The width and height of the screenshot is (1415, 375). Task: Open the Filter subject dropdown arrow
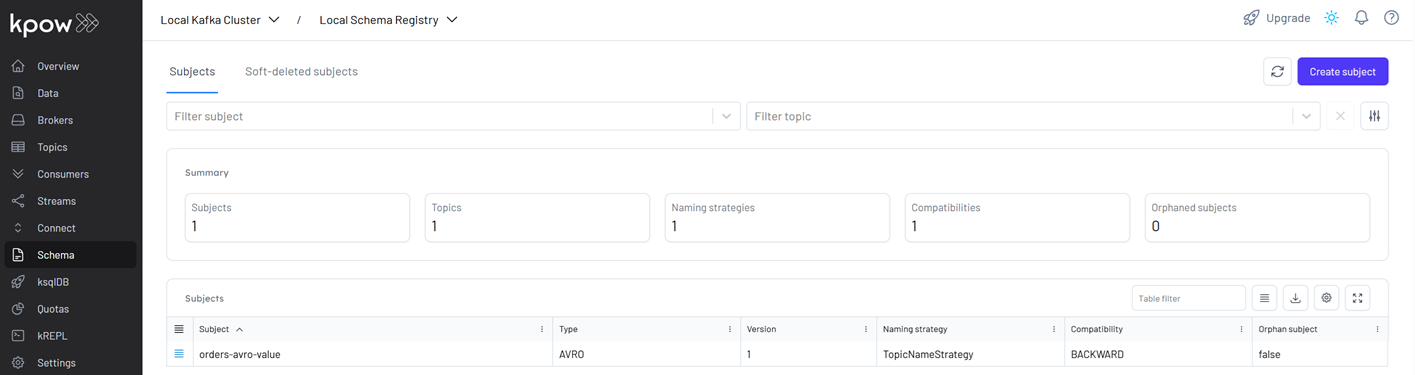coord(727,116)
